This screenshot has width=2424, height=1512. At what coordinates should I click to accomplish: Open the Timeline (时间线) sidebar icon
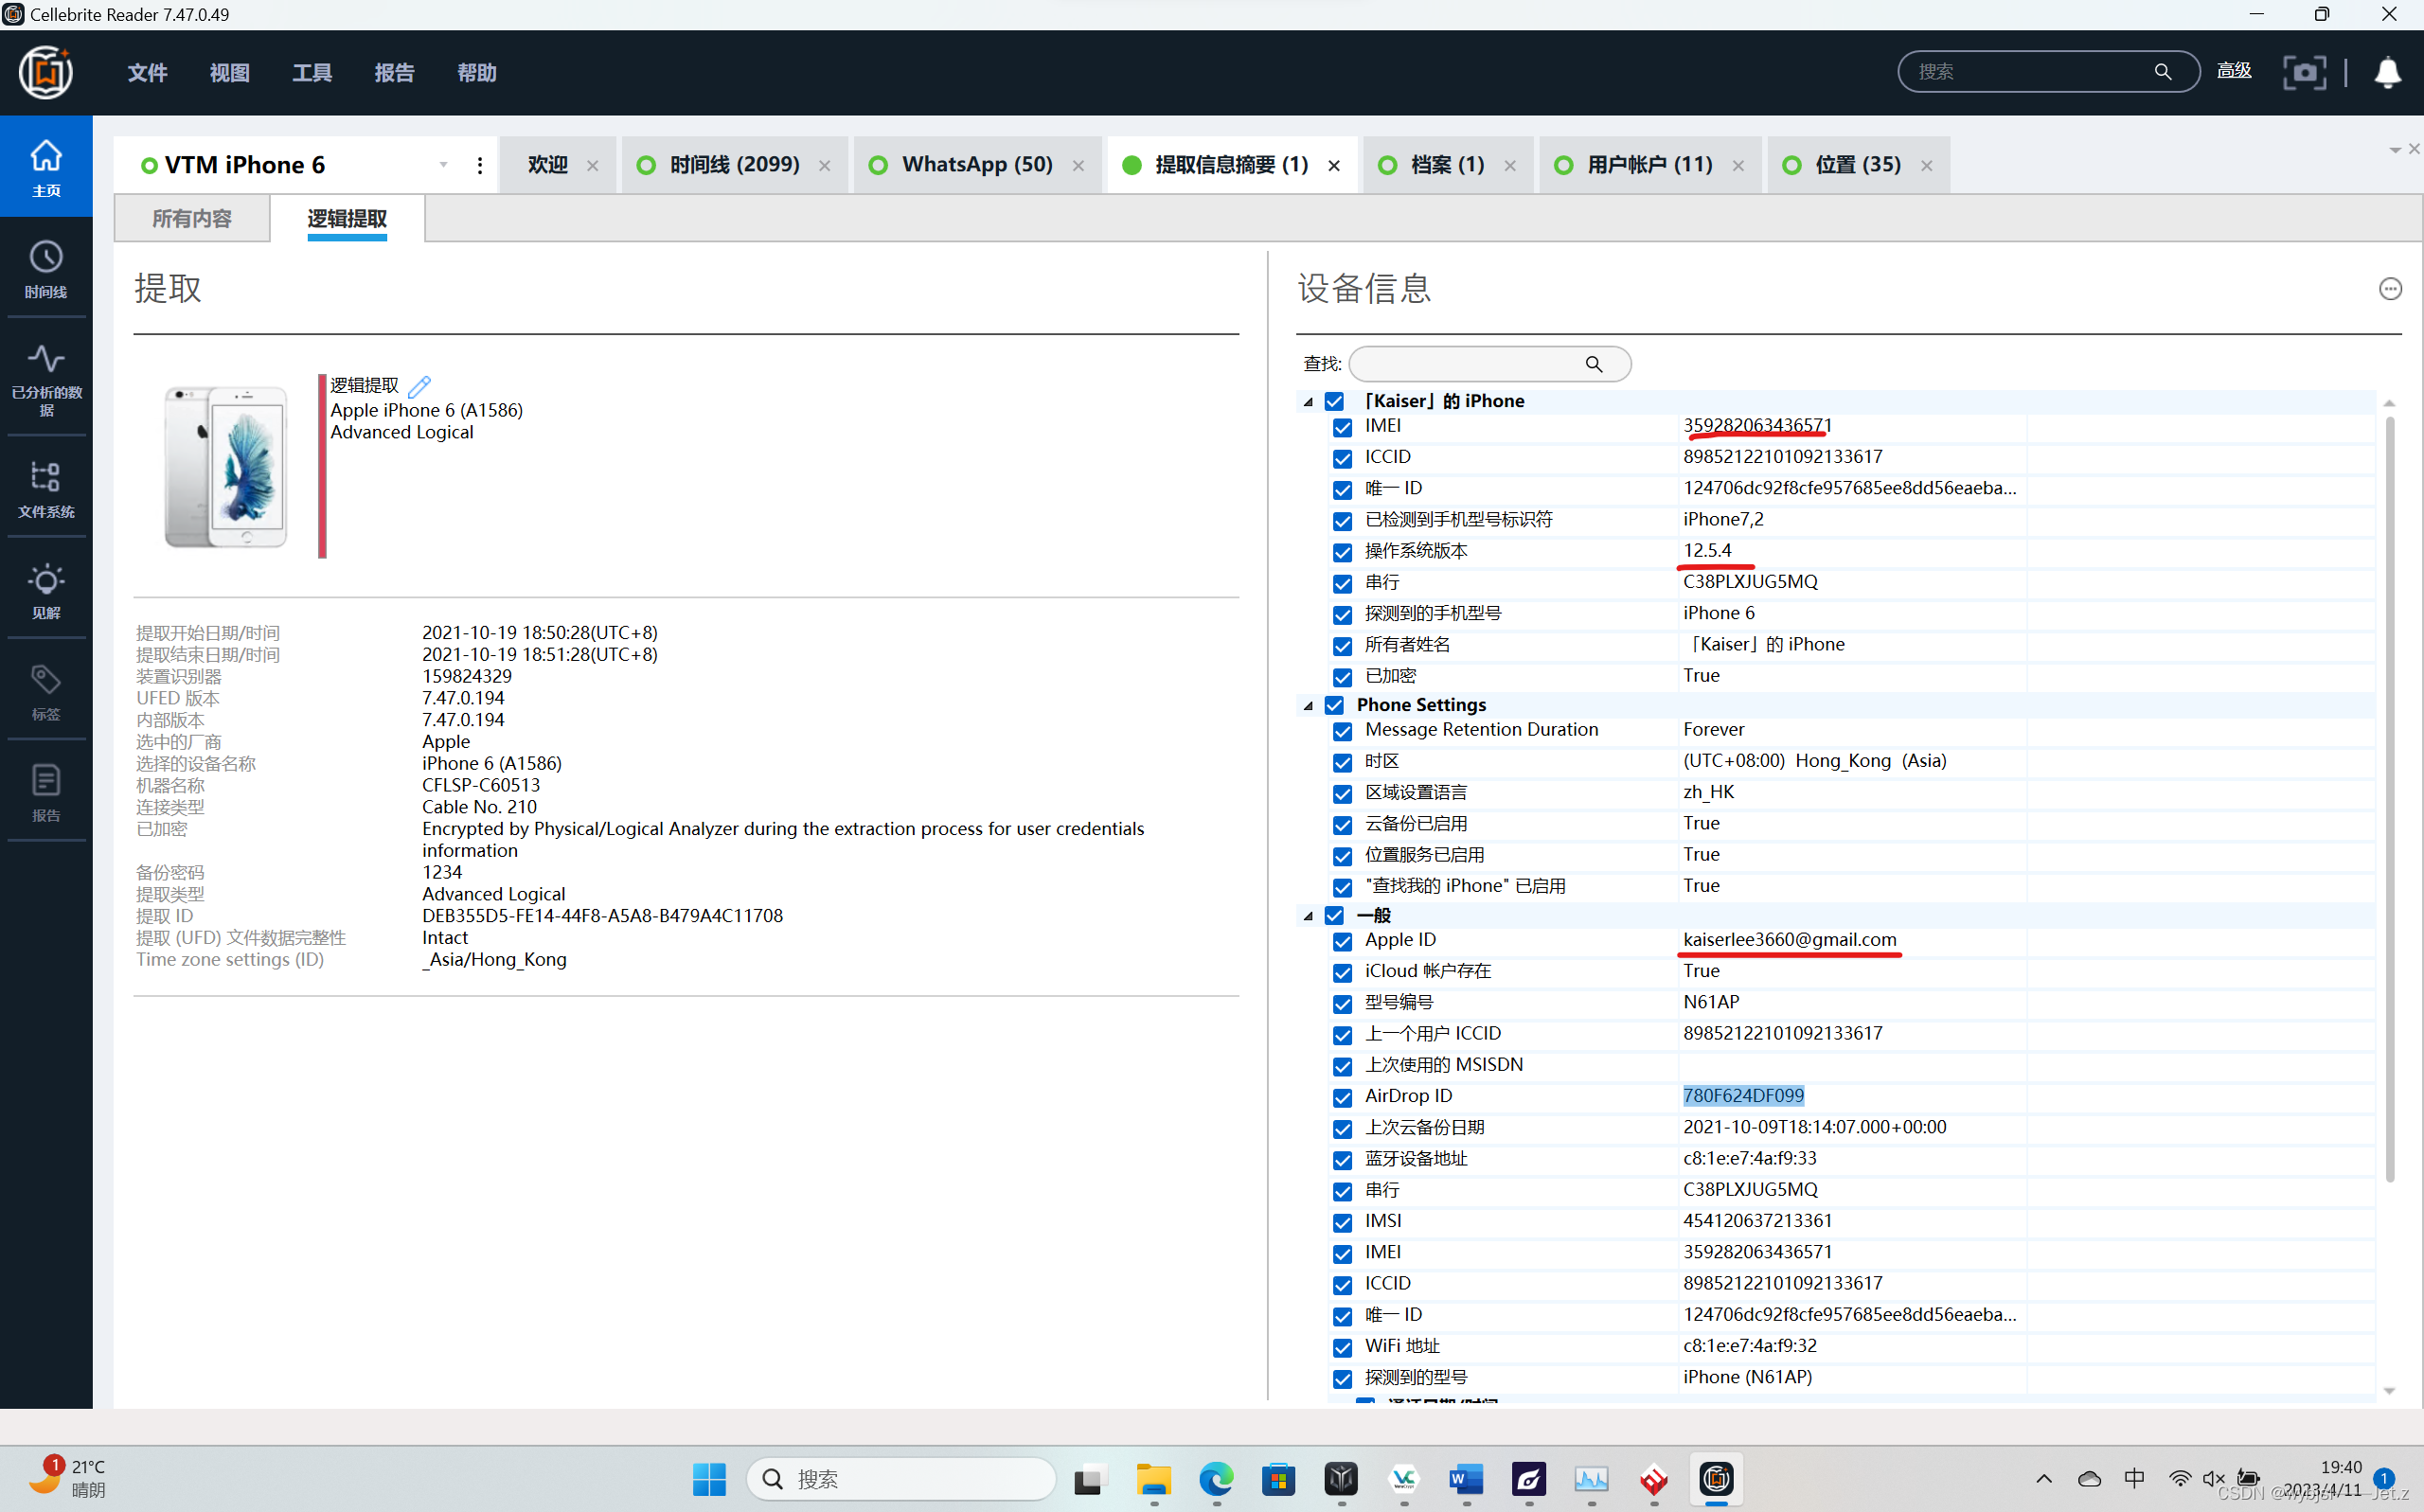click(46, 269)
